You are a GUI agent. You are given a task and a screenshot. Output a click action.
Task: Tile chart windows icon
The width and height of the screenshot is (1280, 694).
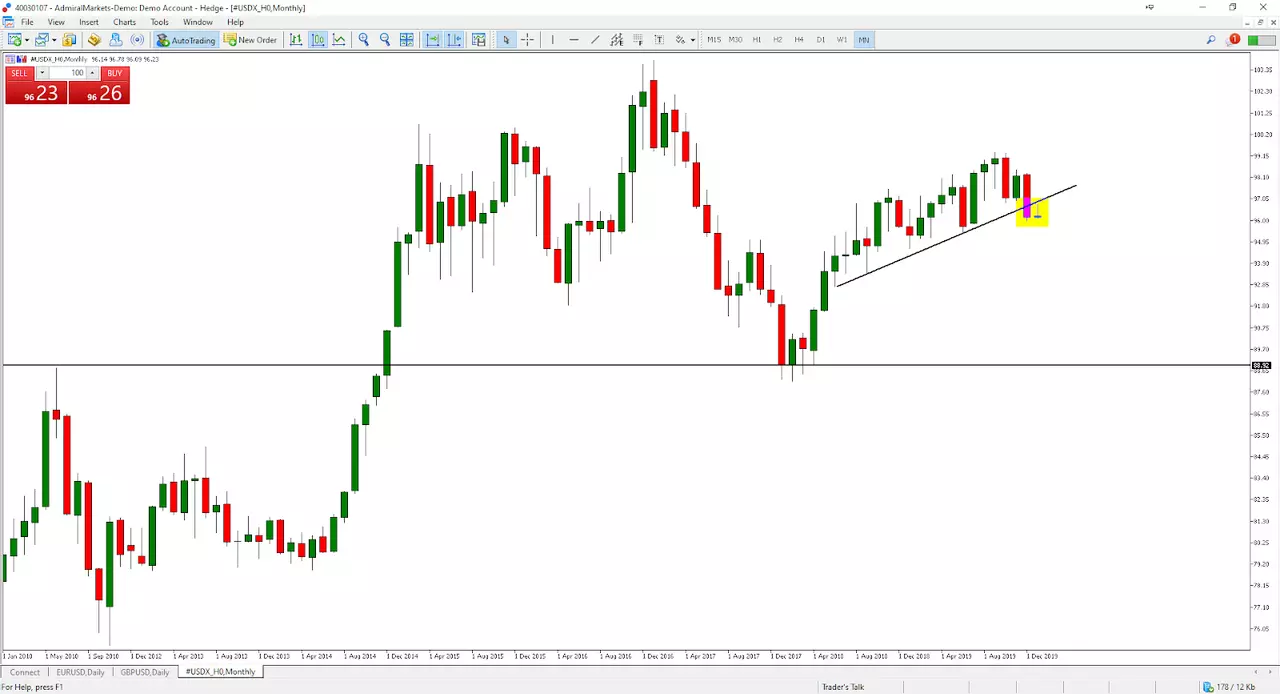point(407,40)
